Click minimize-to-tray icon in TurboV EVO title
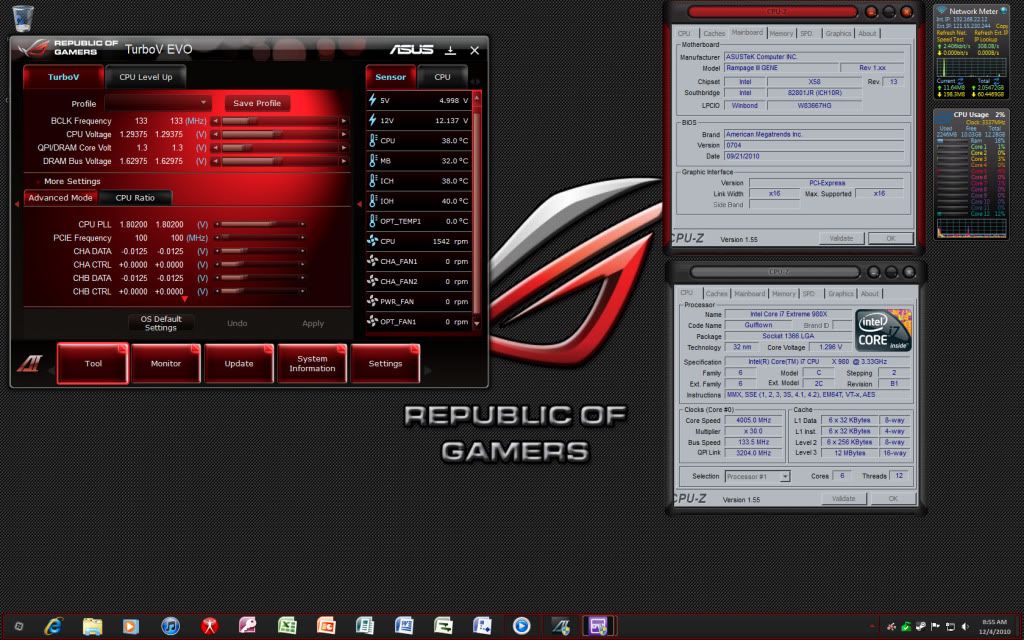Screen dimensions: 1024x640 [x=450, y=50]
